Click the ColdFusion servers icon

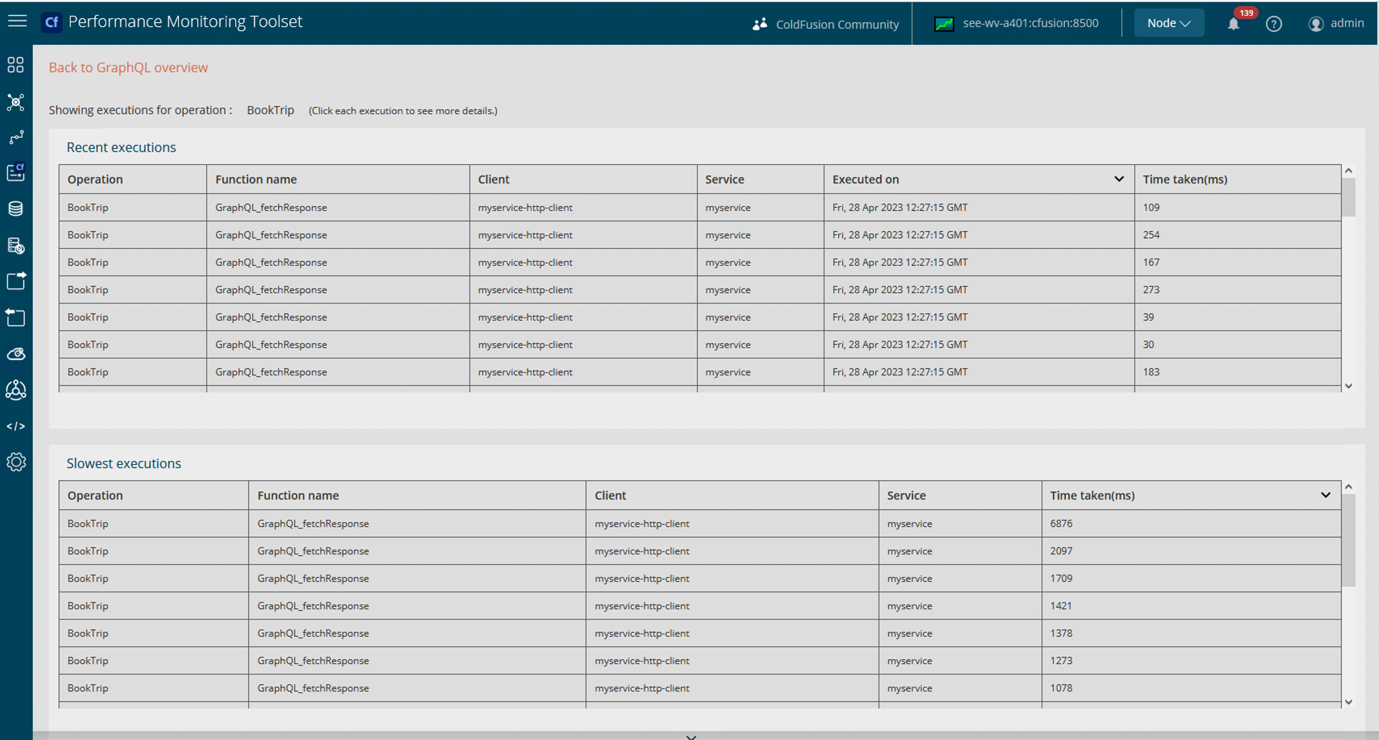point(16,172)
